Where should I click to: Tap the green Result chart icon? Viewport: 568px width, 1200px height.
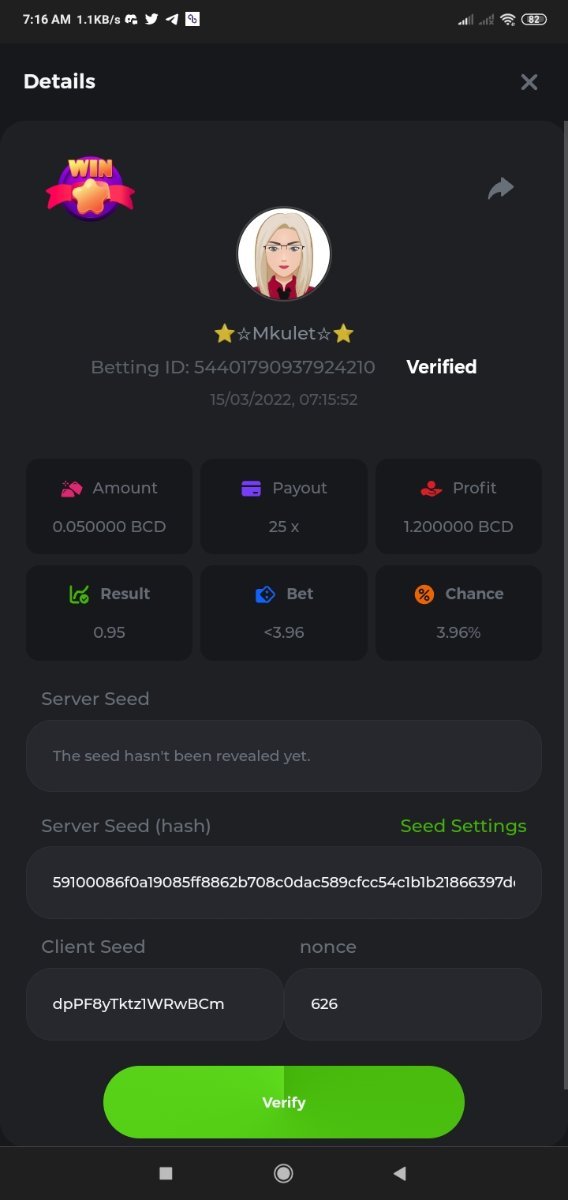pos(79,594)
